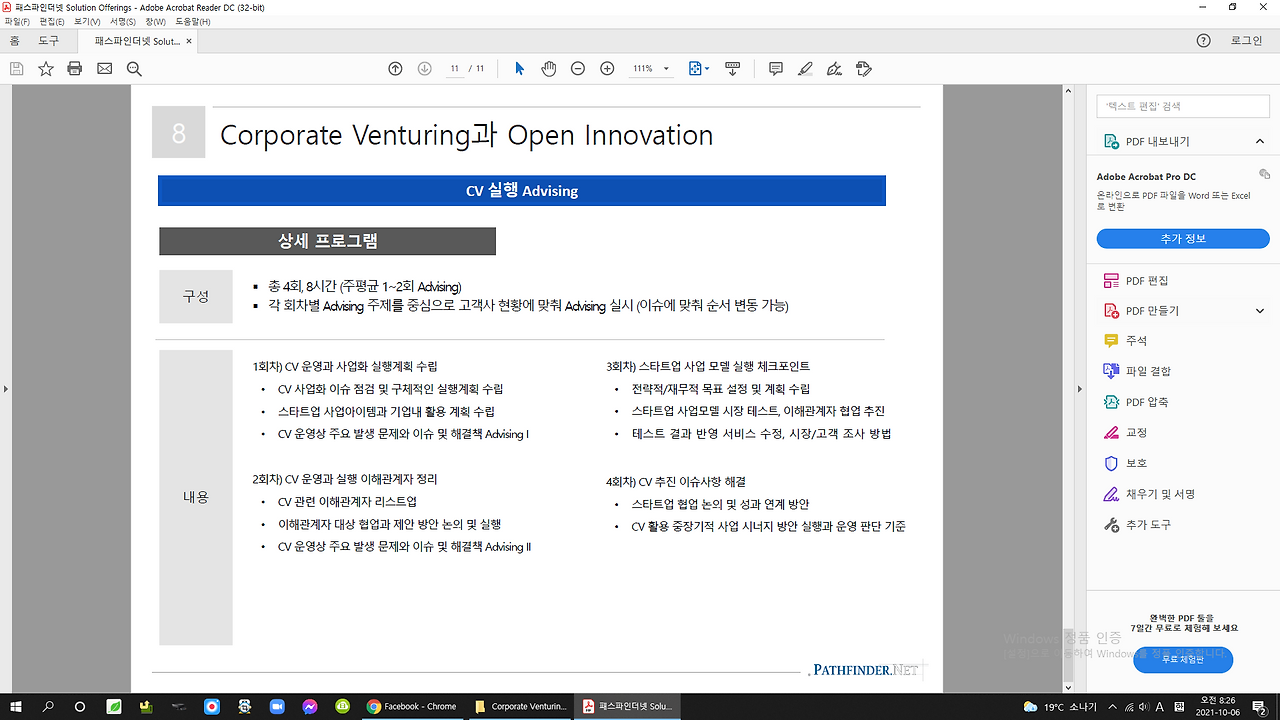Collapse the right tools pane arrow
Screen dimensions: 1280x720
pos(1079,389)
